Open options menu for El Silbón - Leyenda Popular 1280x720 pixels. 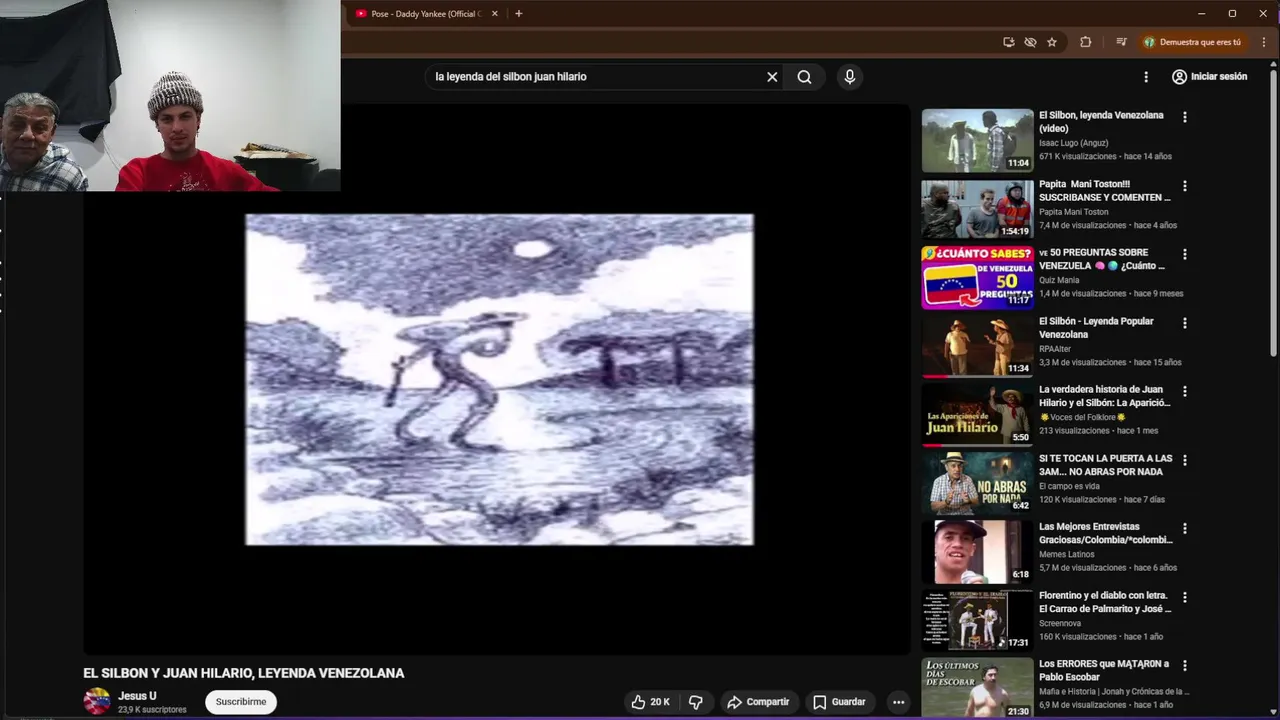pos(1185,323)
